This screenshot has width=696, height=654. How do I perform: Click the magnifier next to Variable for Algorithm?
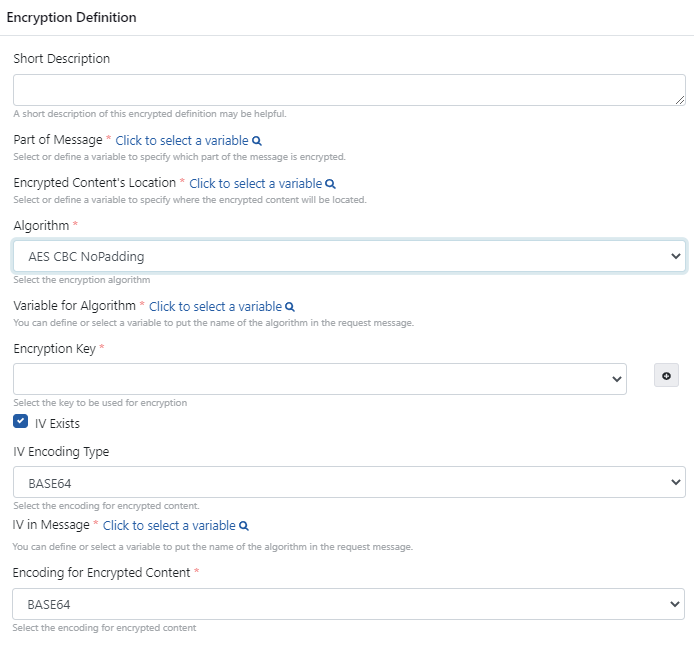point(290,307)
